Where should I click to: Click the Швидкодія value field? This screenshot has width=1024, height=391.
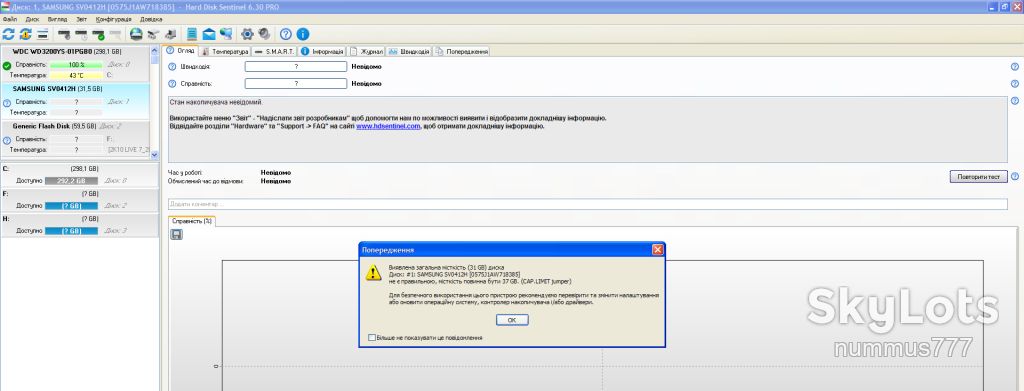tap(296, 67)
